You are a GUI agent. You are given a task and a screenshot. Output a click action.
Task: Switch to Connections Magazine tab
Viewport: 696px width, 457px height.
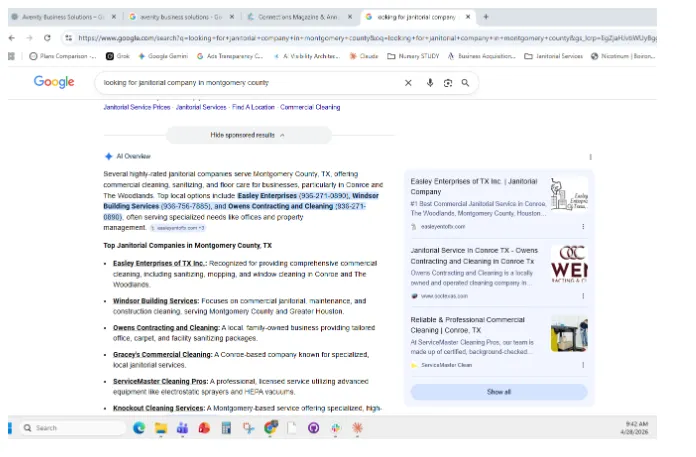pyautogui.click(x=298, y=17)
